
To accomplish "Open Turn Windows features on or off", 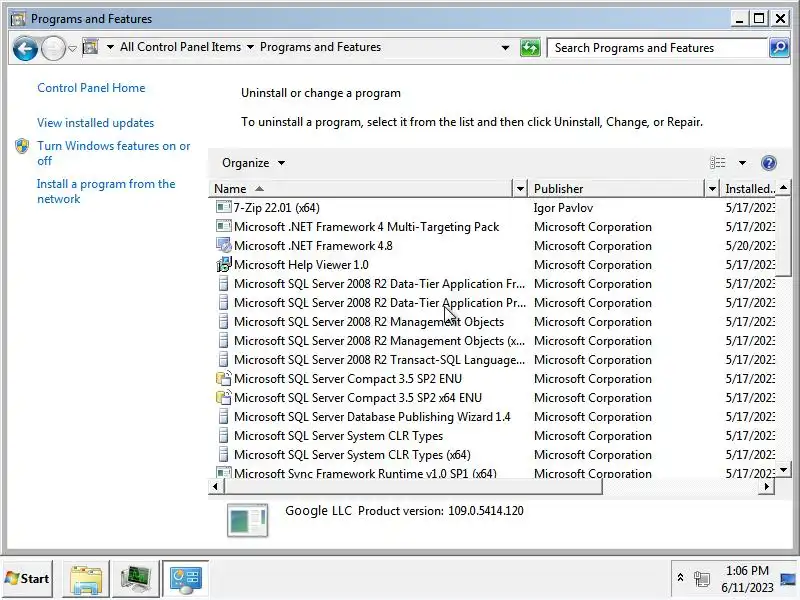I will [x=113, y=153].
